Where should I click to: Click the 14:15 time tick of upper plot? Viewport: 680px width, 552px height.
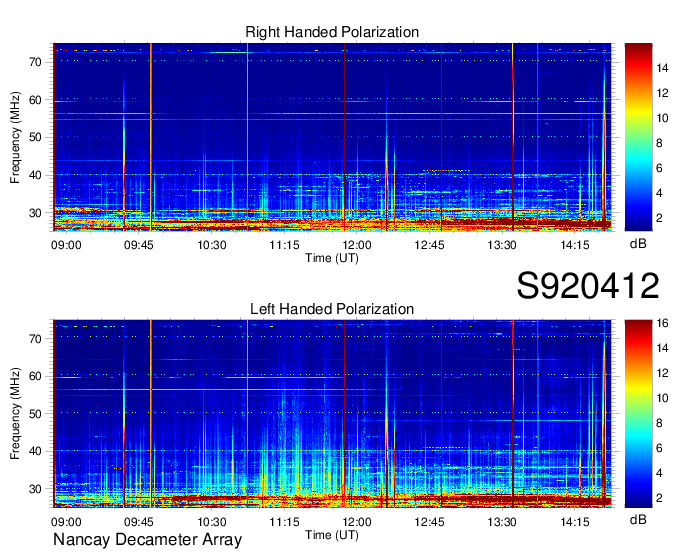tap(575, 245)
